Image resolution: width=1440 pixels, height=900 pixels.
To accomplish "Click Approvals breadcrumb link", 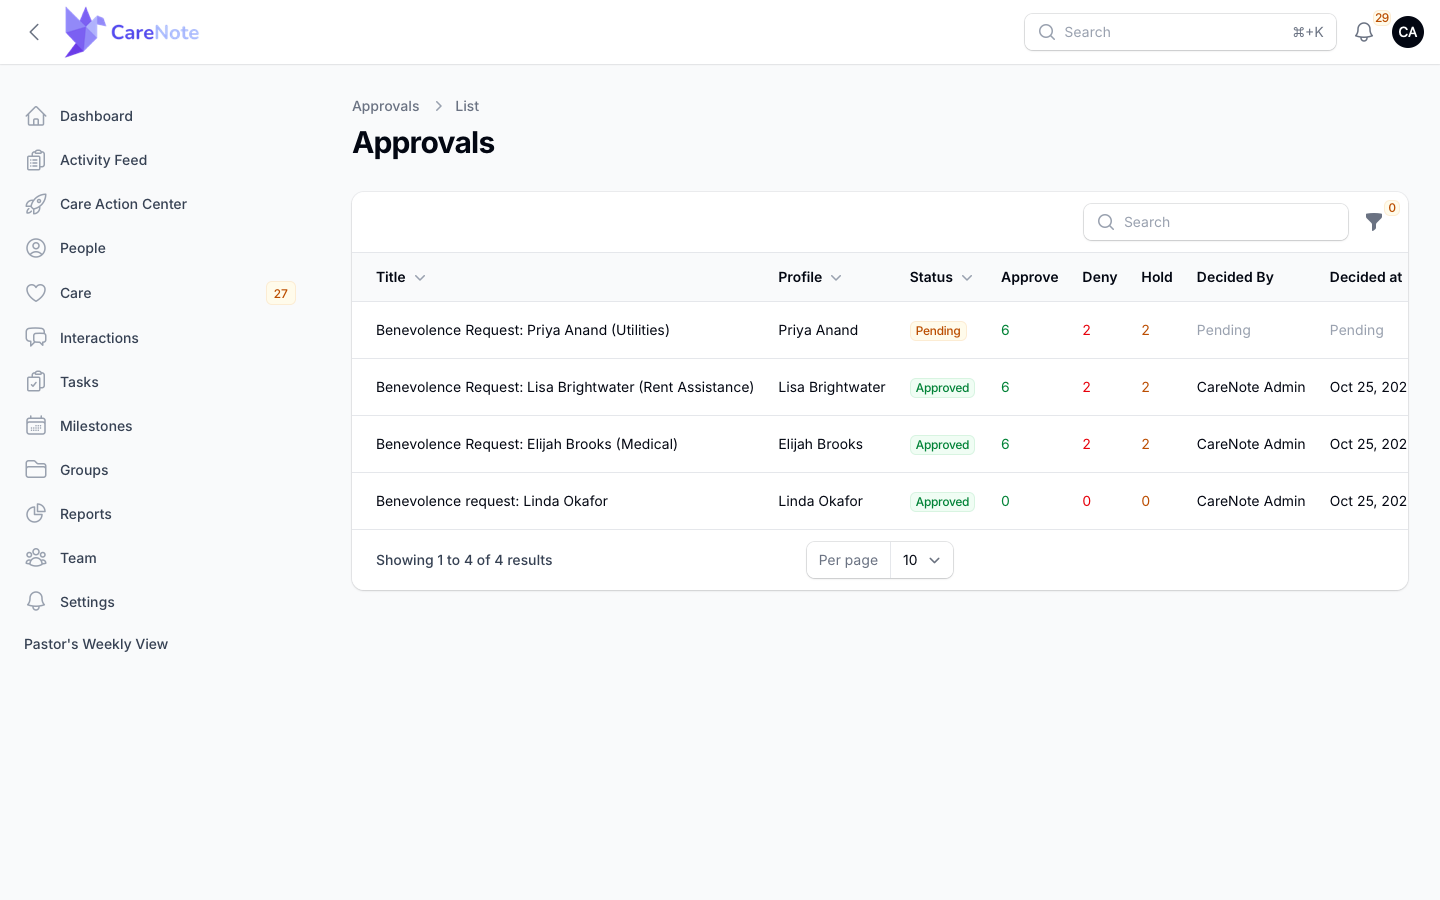I will (x=385, y=106).
